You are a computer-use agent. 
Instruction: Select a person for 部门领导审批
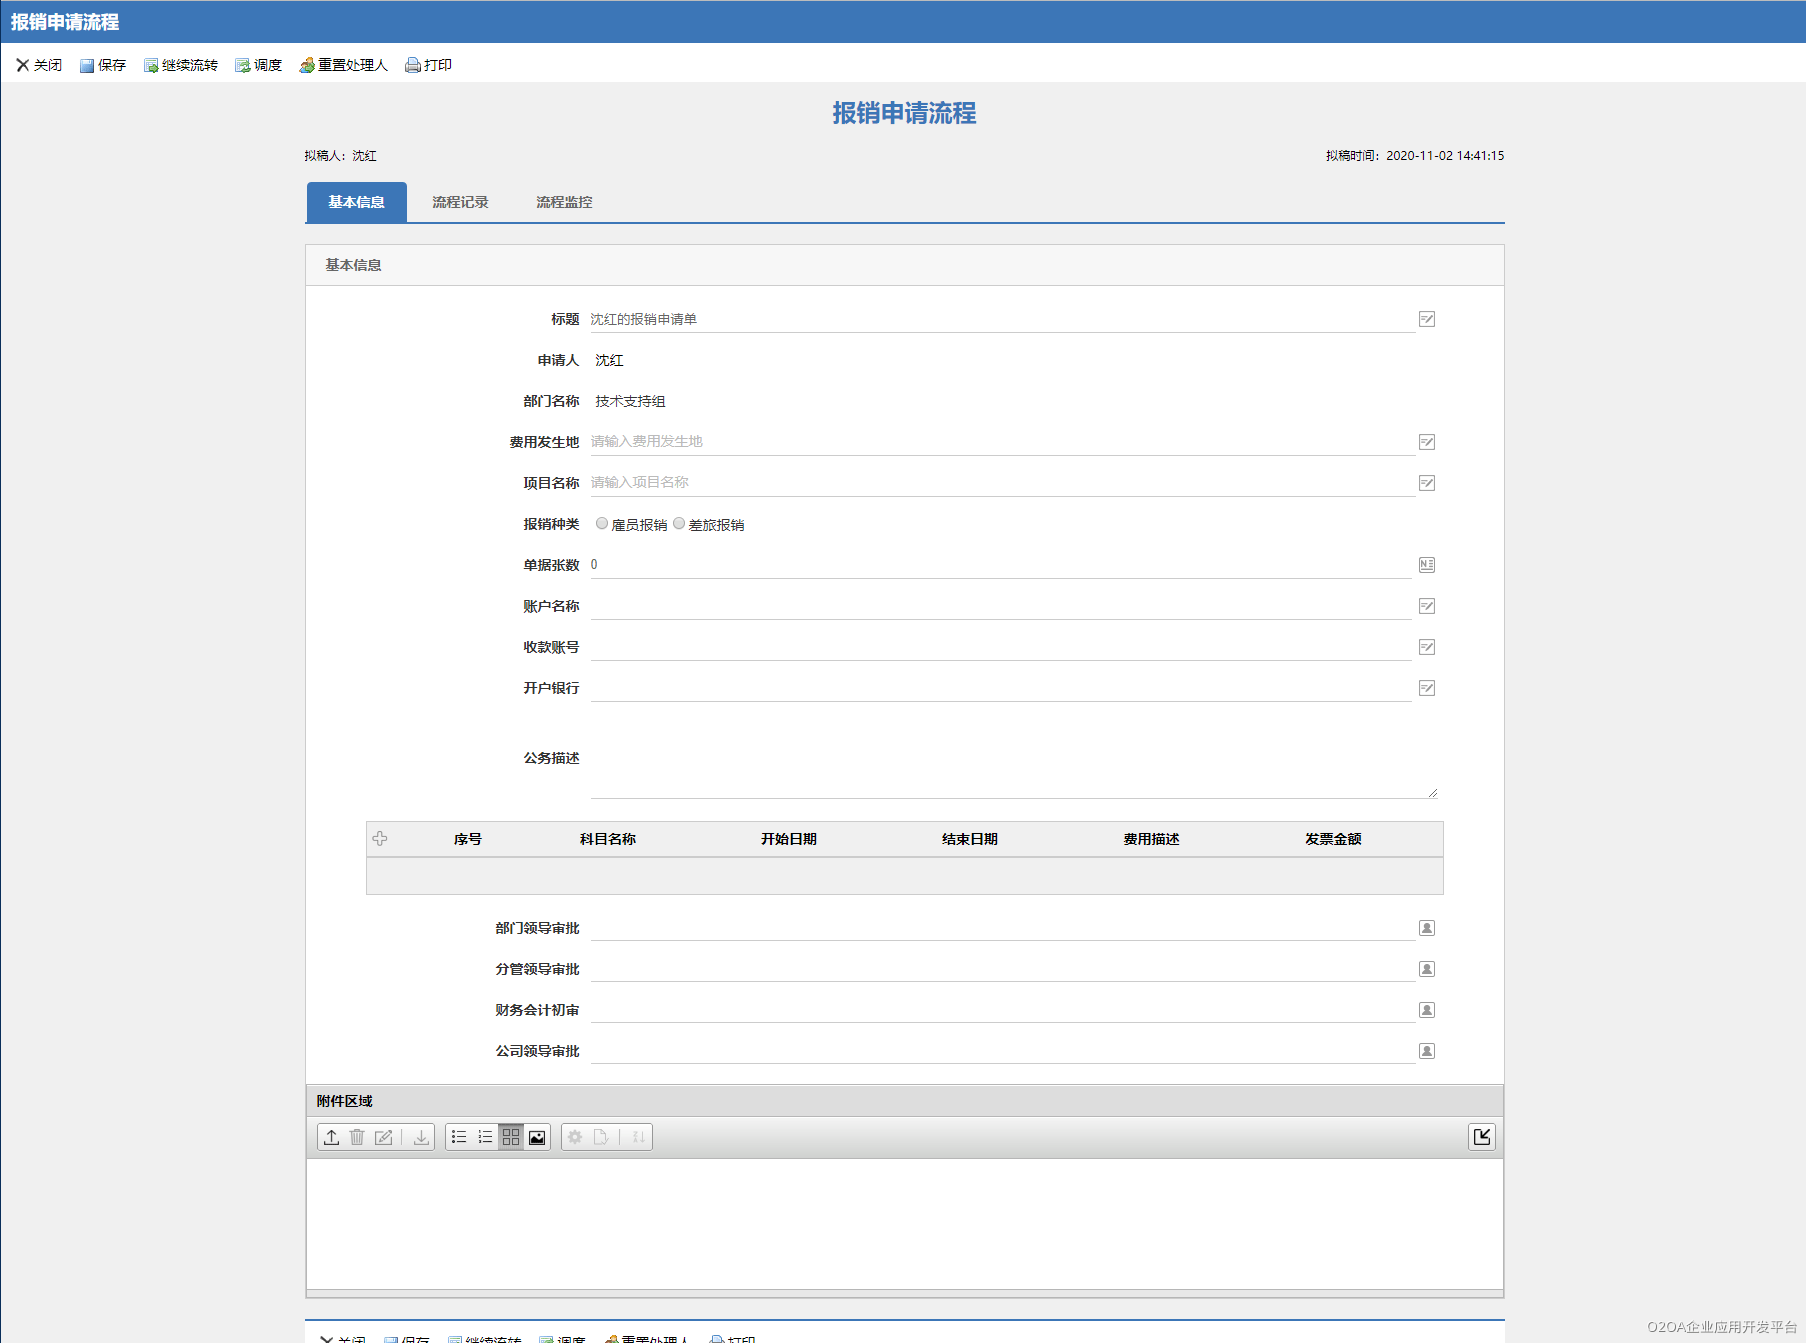click(1427, 928)
